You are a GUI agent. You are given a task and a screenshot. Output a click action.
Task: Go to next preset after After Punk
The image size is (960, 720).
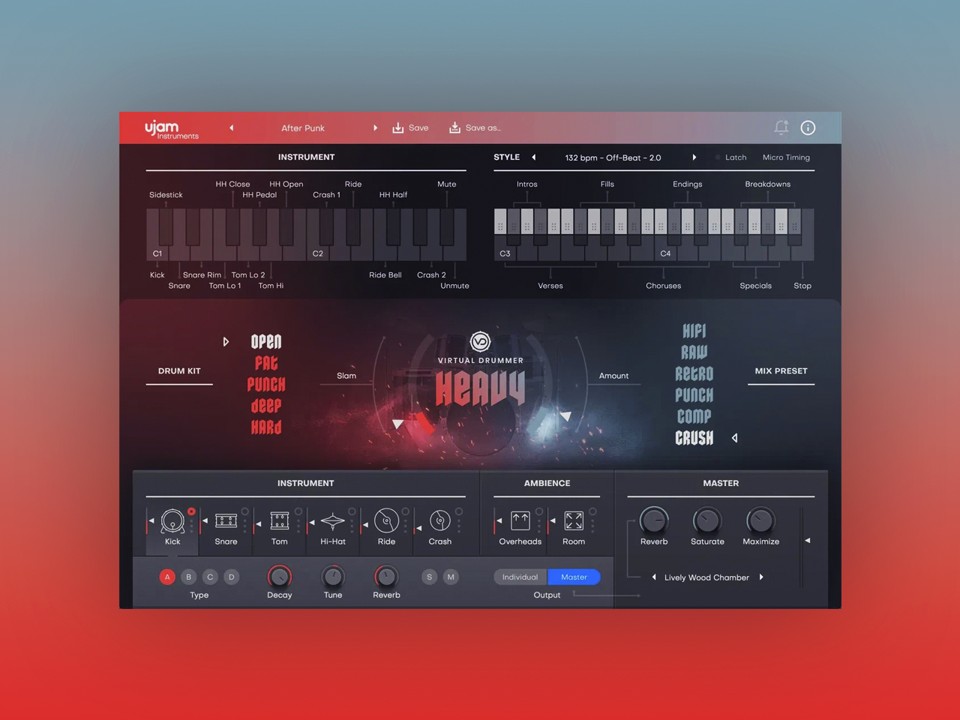pyautogui.click(x=375, y=128)
